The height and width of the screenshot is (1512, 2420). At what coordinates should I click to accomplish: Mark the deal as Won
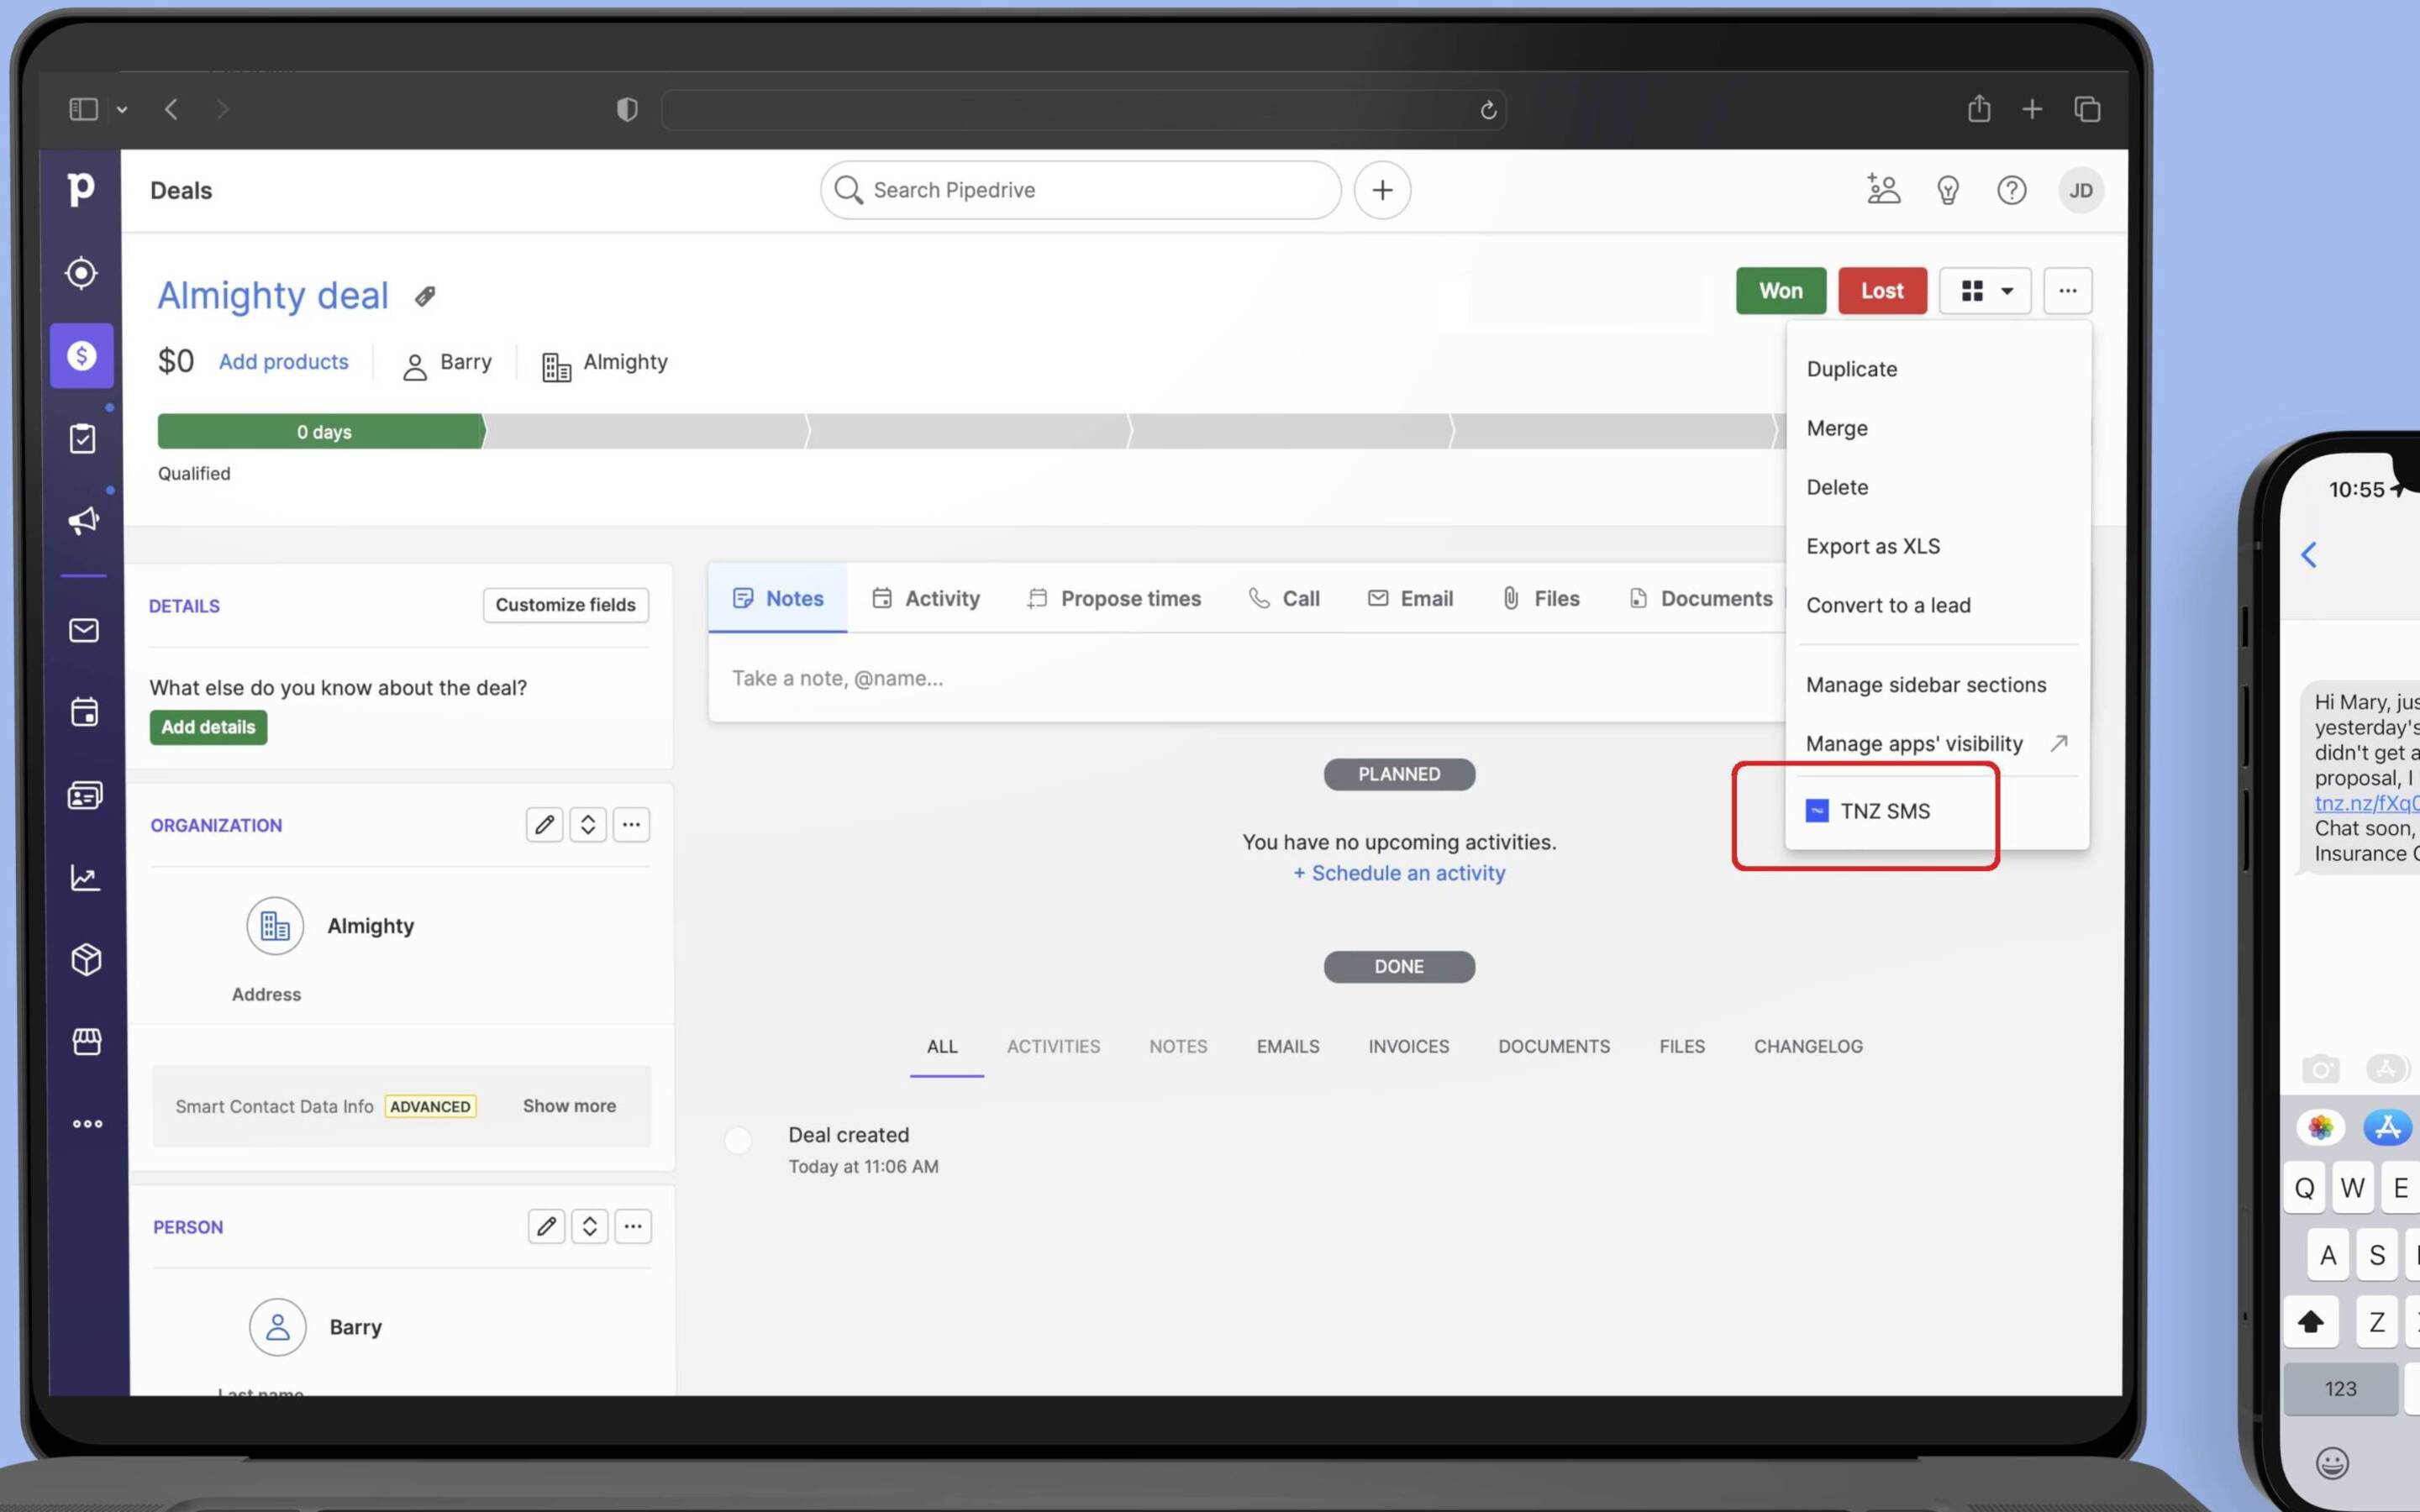pyautogui.click(x=1781, y=291)
